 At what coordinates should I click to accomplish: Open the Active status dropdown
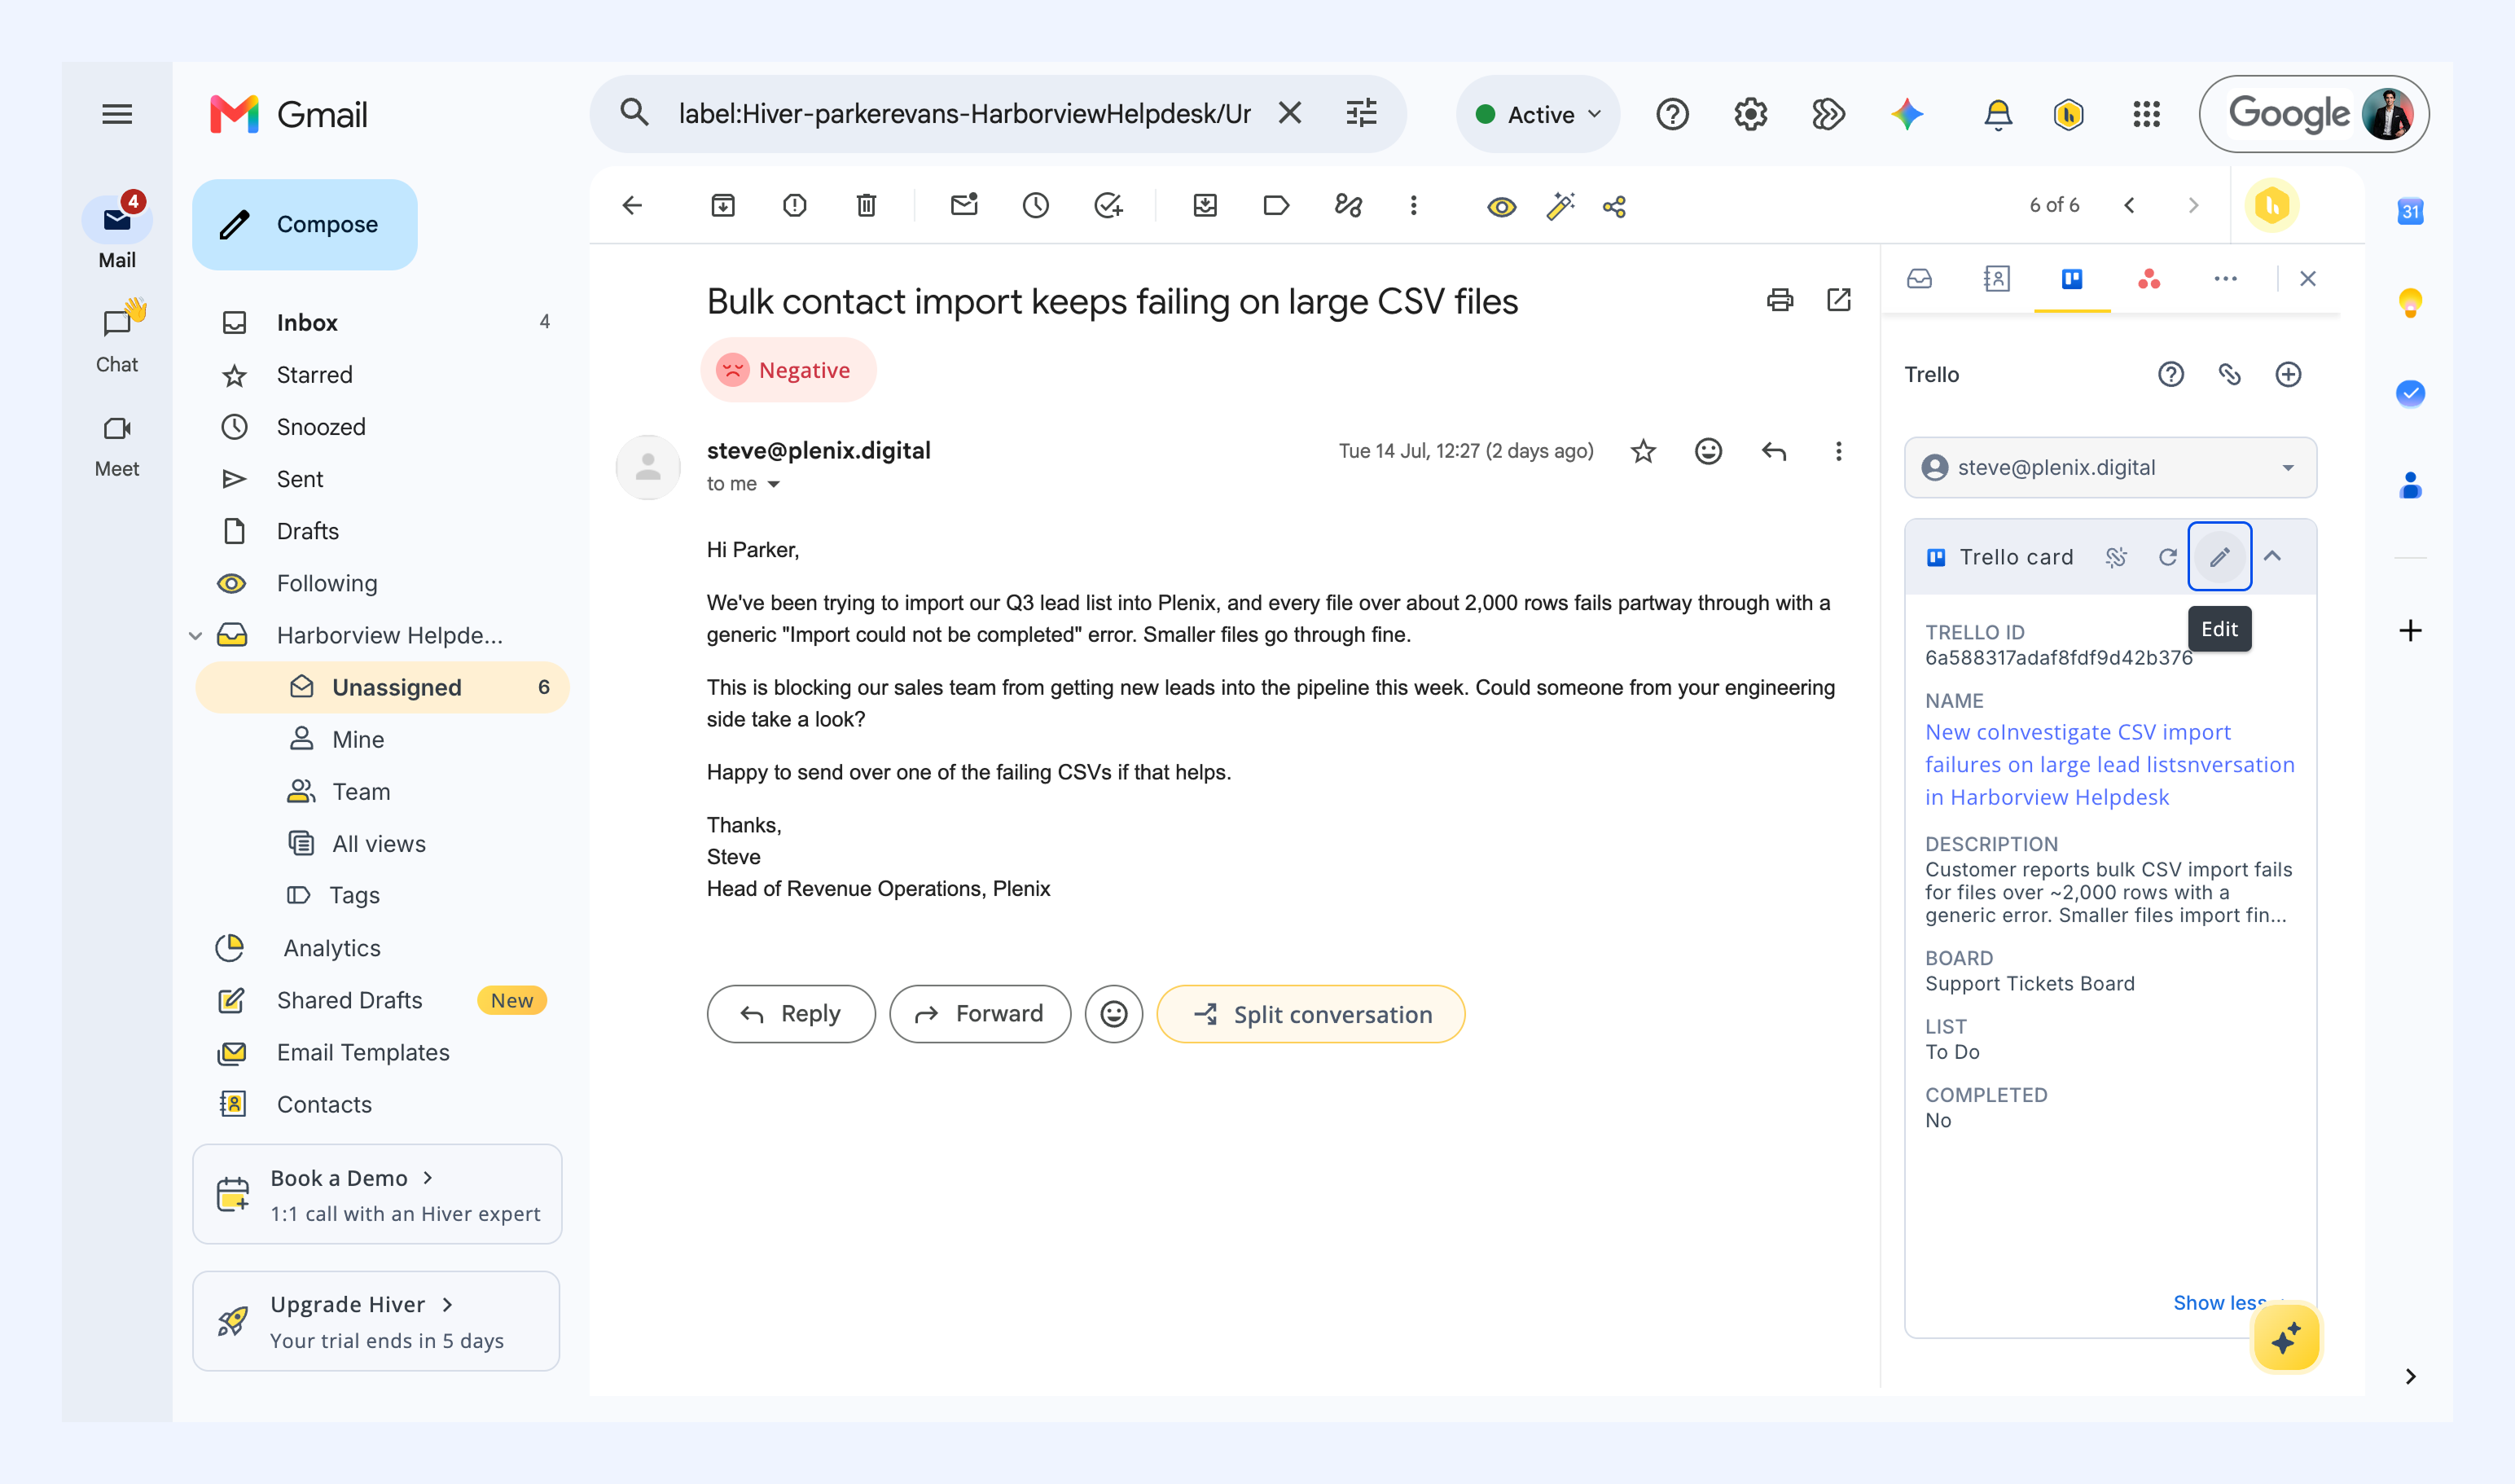coord(1538,115)
